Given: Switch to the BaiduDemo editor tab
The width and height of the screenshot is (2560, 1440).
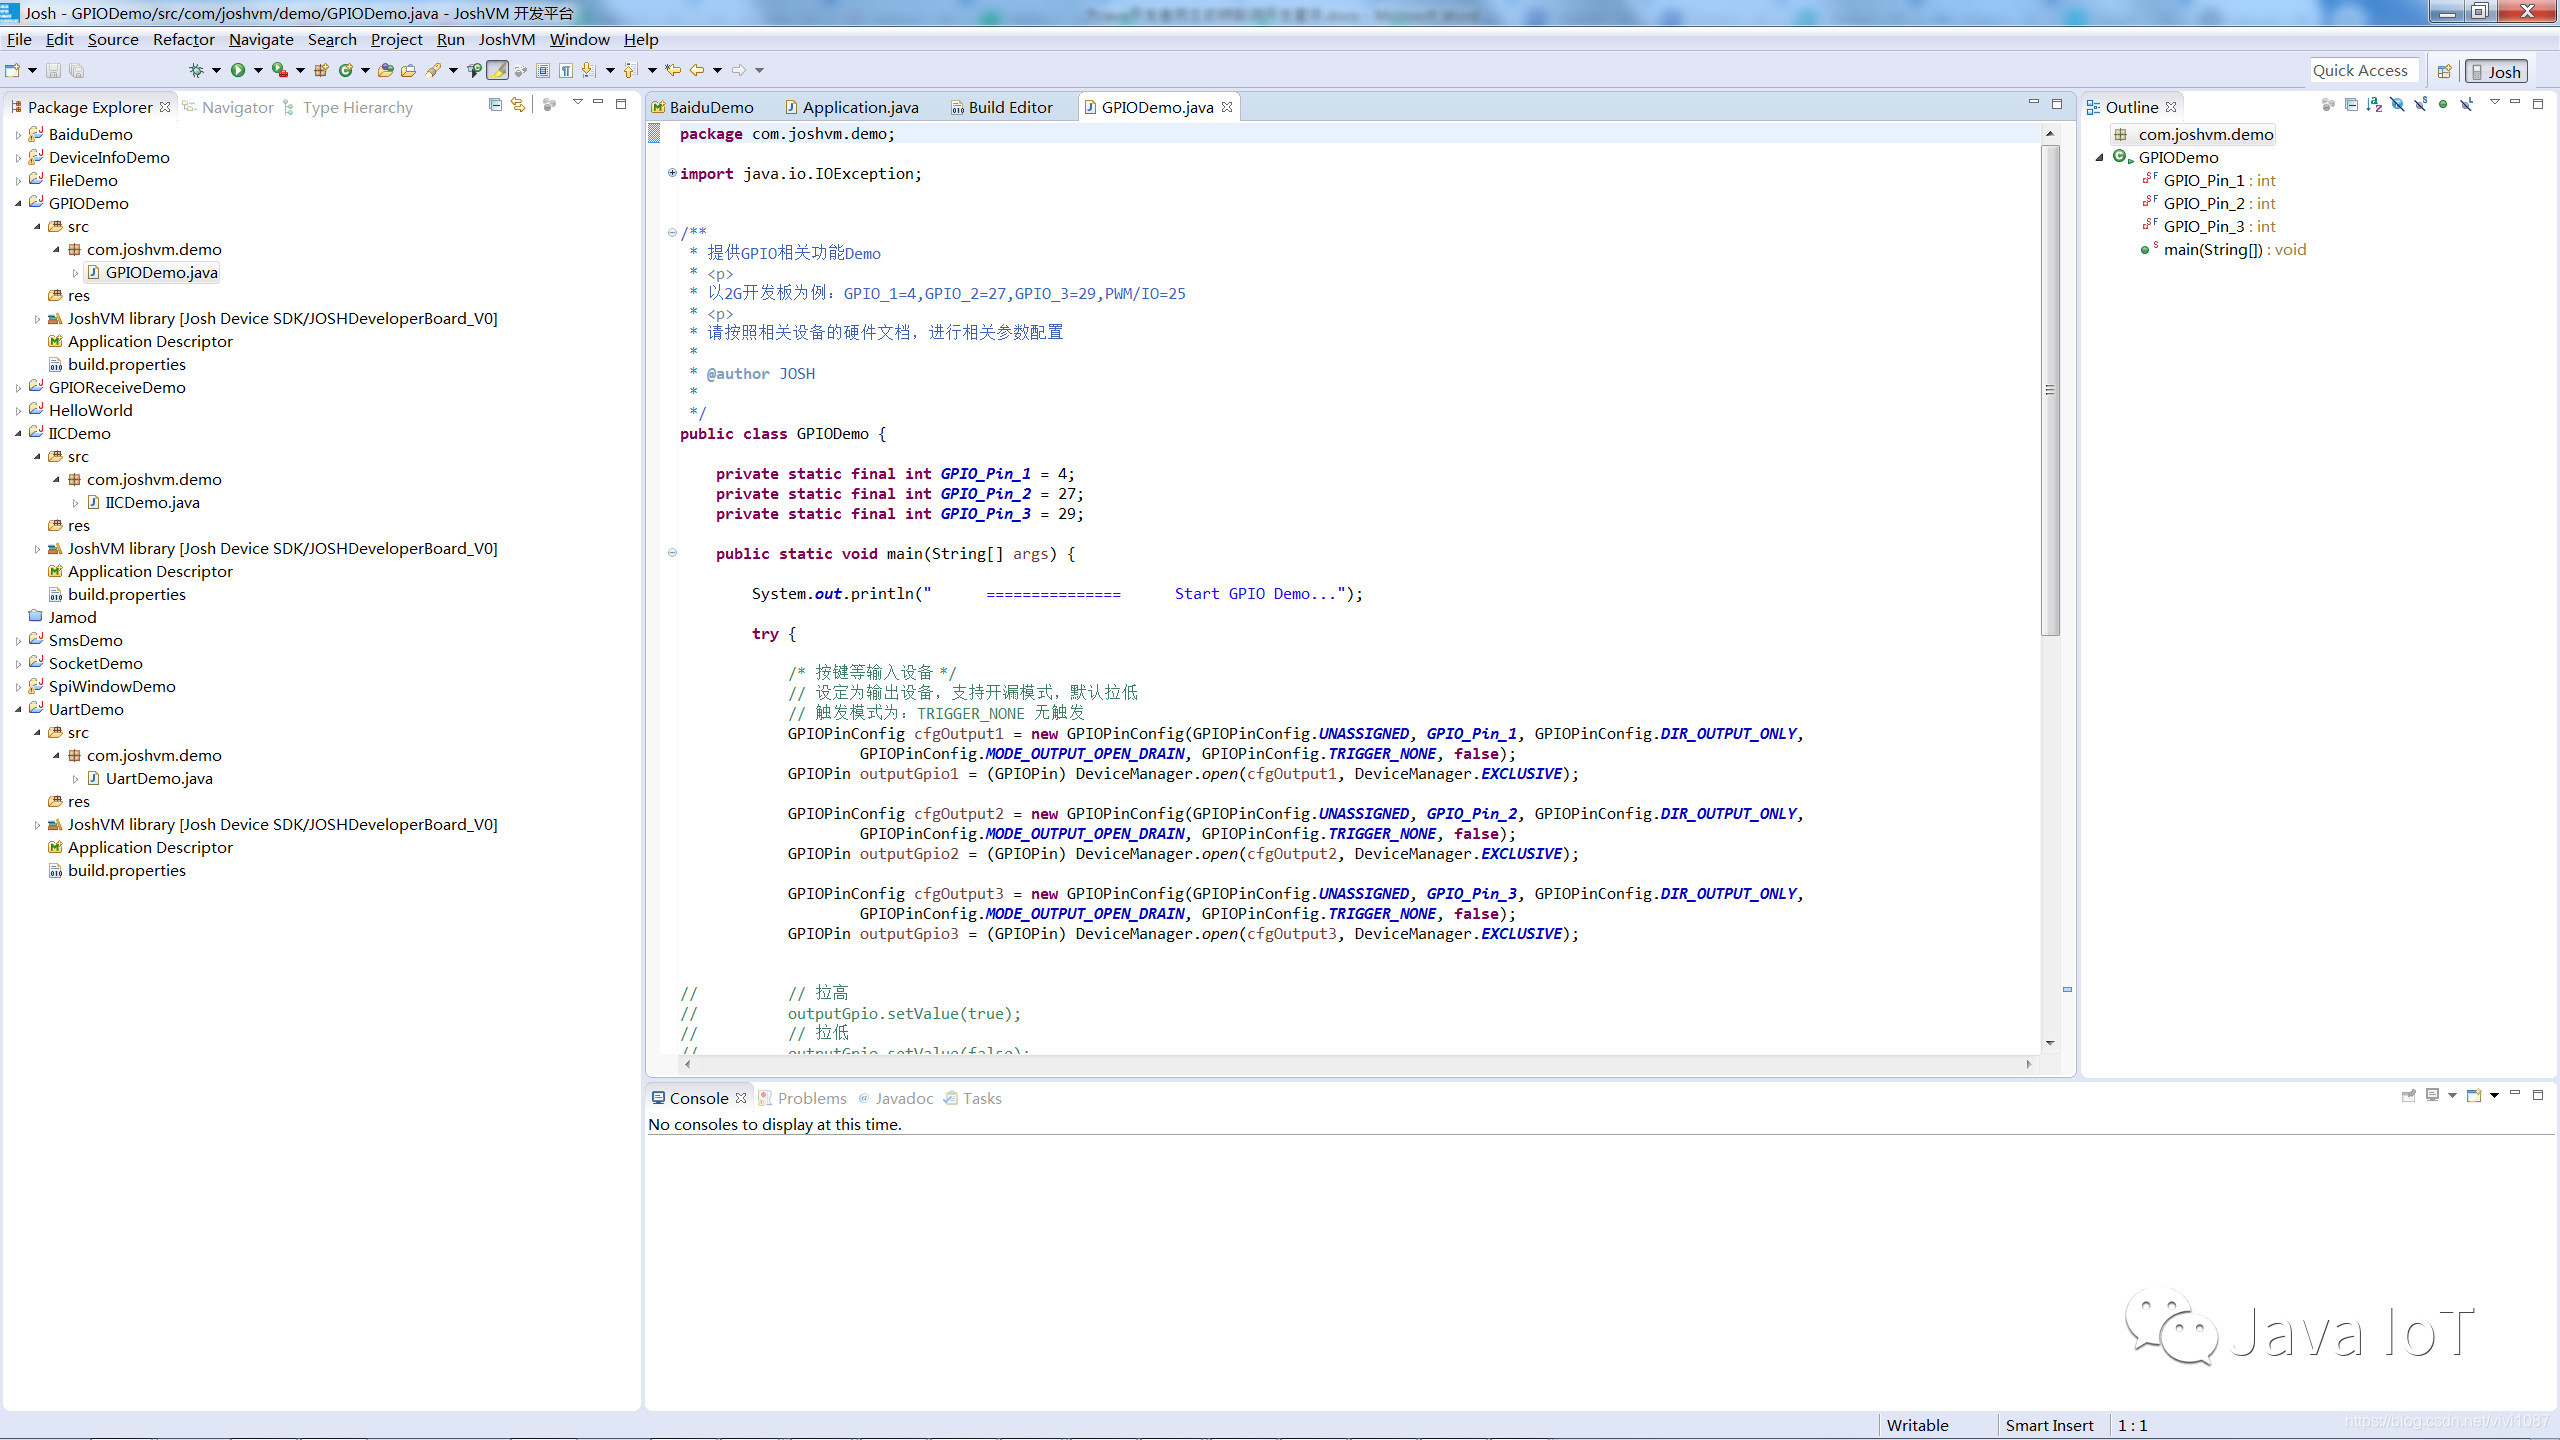Looking at the screenshot, I should (702, 107).
